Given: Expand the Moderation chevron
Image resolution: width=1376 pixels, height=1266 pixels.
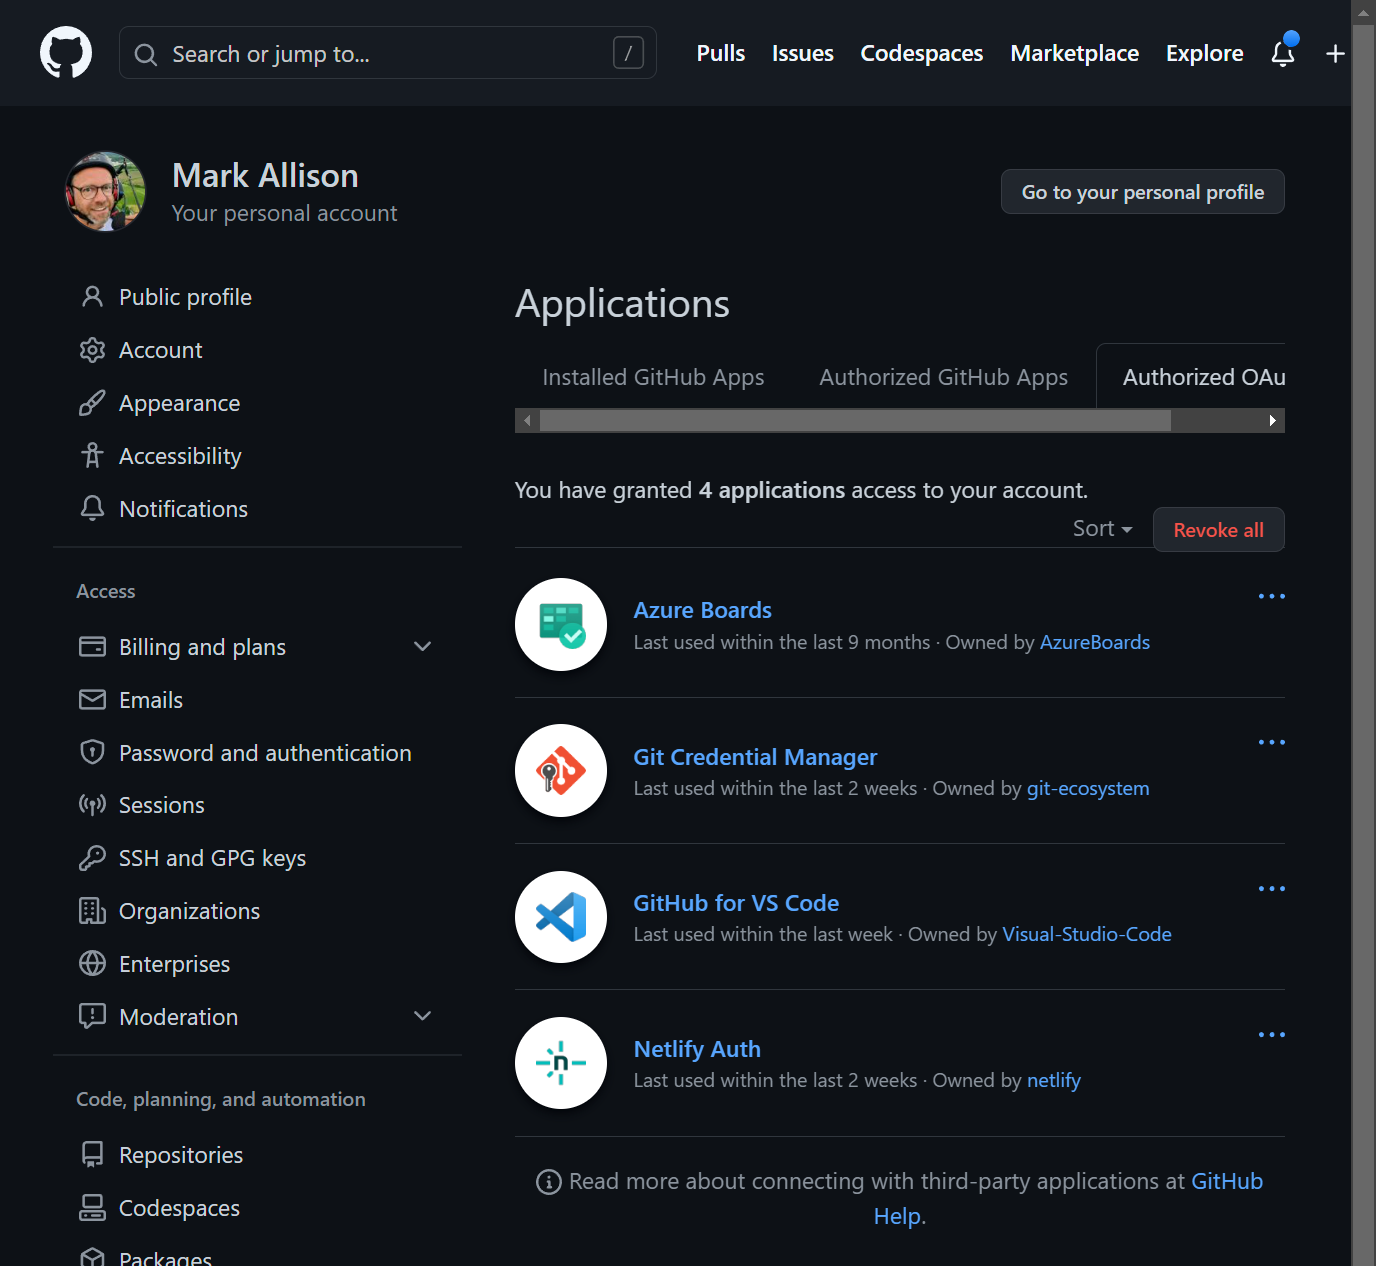Looking at the screenshot, I should (423, 1016).
